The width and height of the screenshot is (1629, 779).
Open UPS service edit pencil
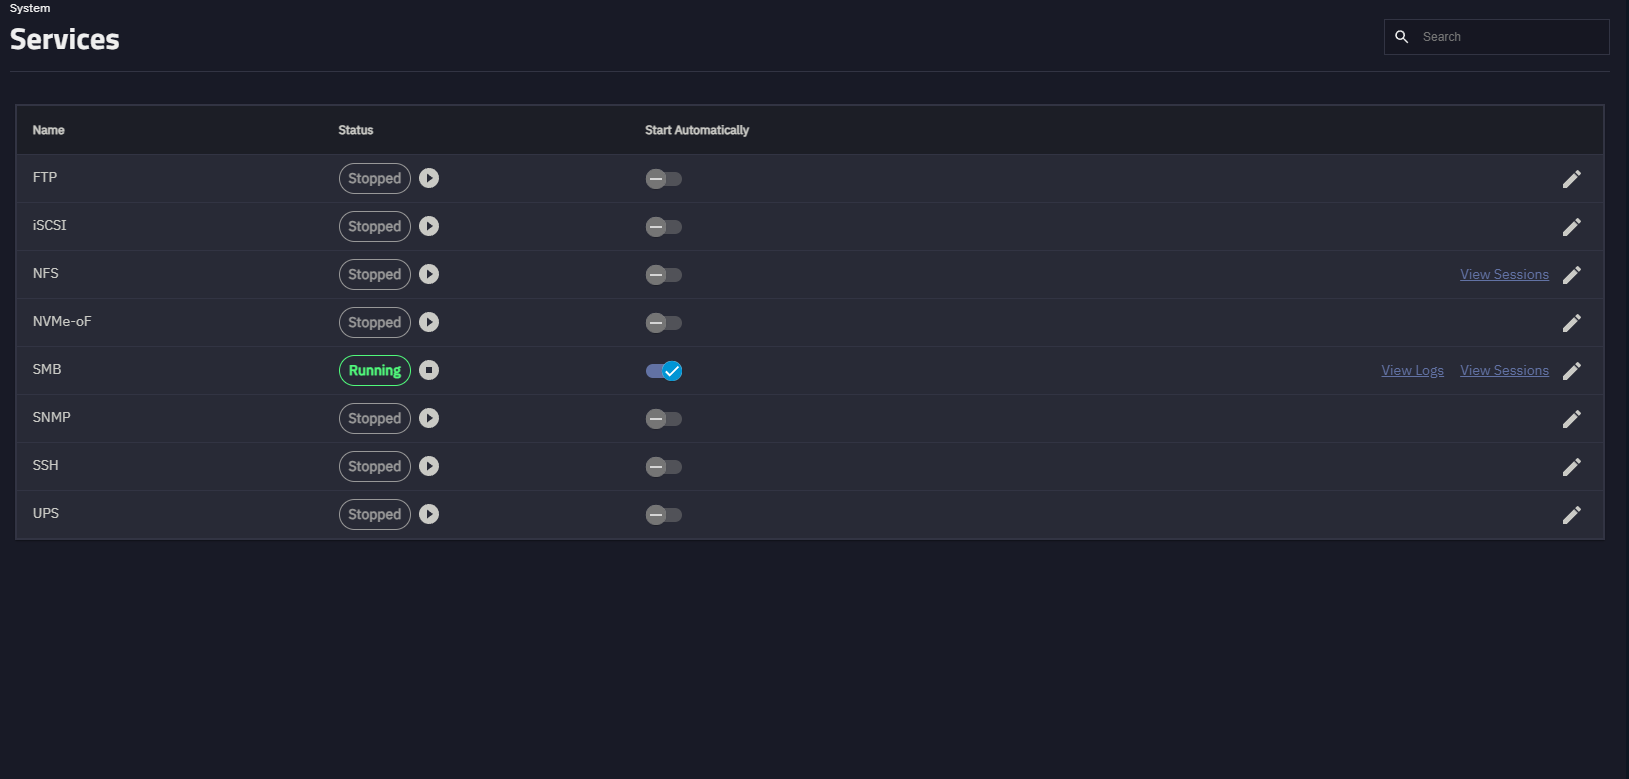[x=1571, y=515]
